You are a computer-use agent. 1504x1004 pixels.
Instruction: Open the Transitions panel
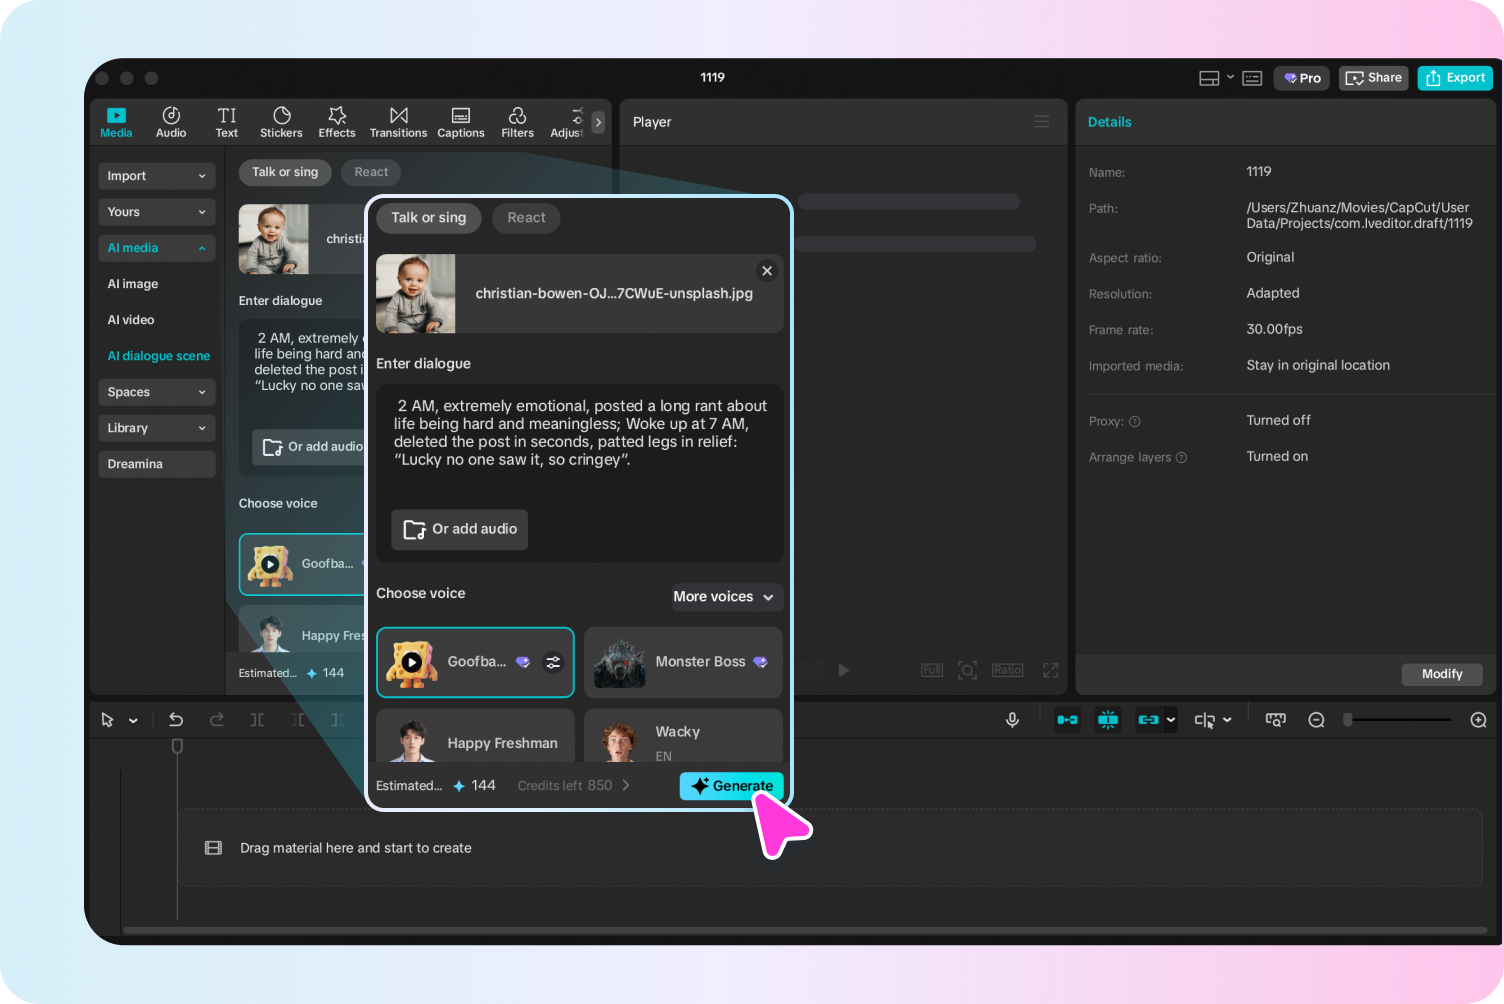398,121
